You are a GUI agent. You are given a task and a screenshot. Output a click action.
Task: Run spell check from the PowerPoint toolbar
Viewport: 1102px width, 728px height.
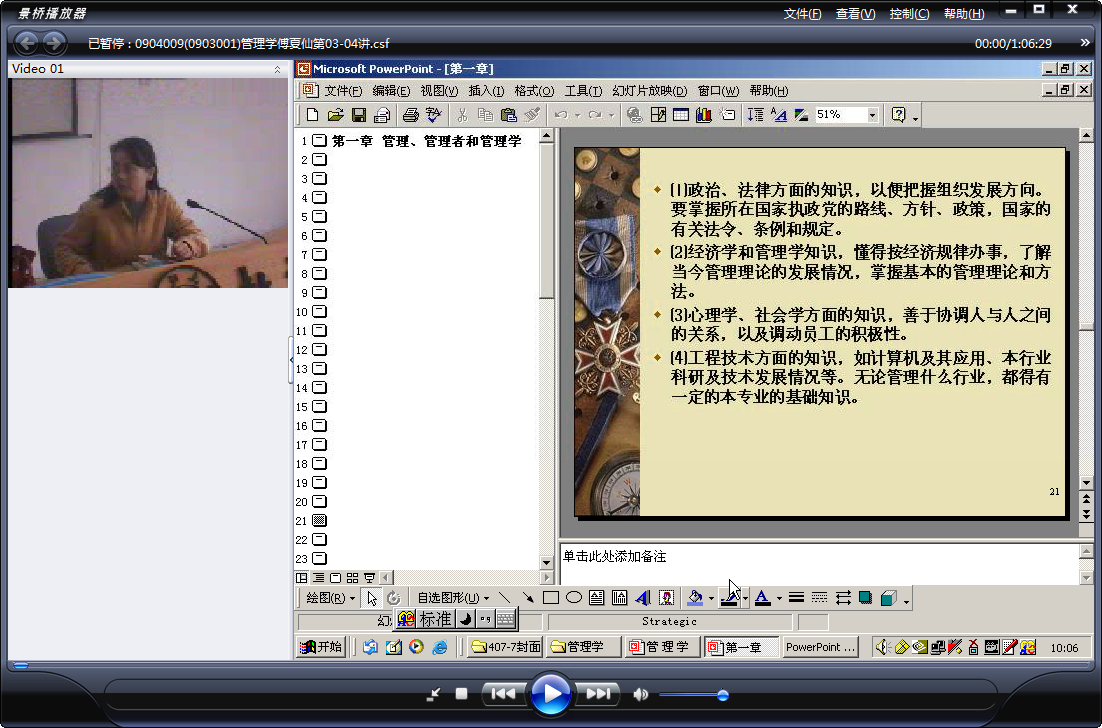point(434,115)
